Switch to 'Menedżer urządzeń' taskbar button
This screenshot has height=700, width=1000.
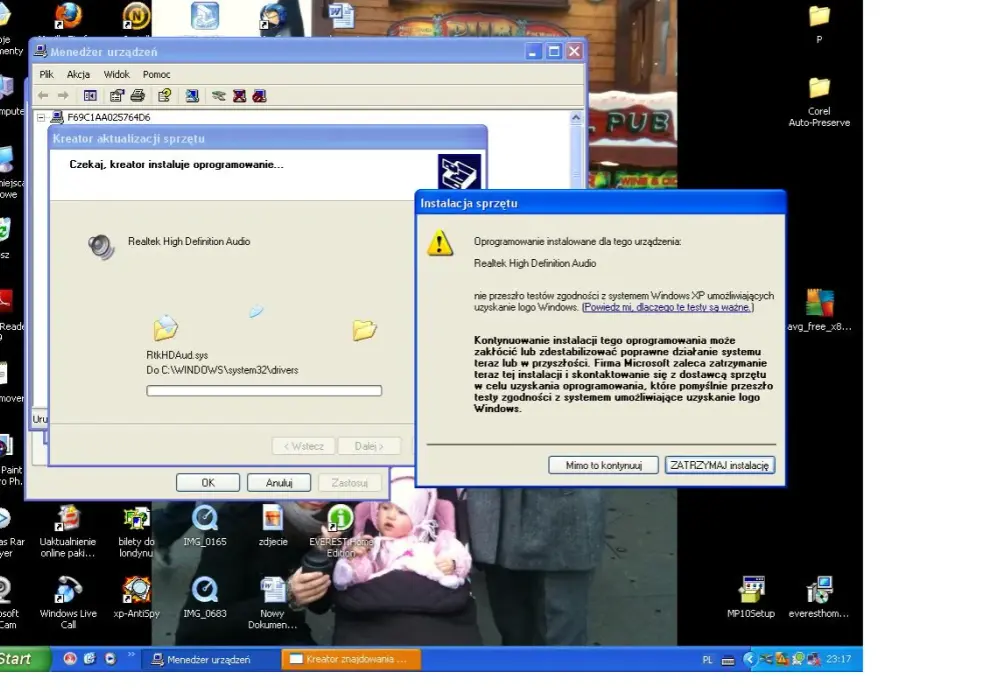(x=210, y=659)
